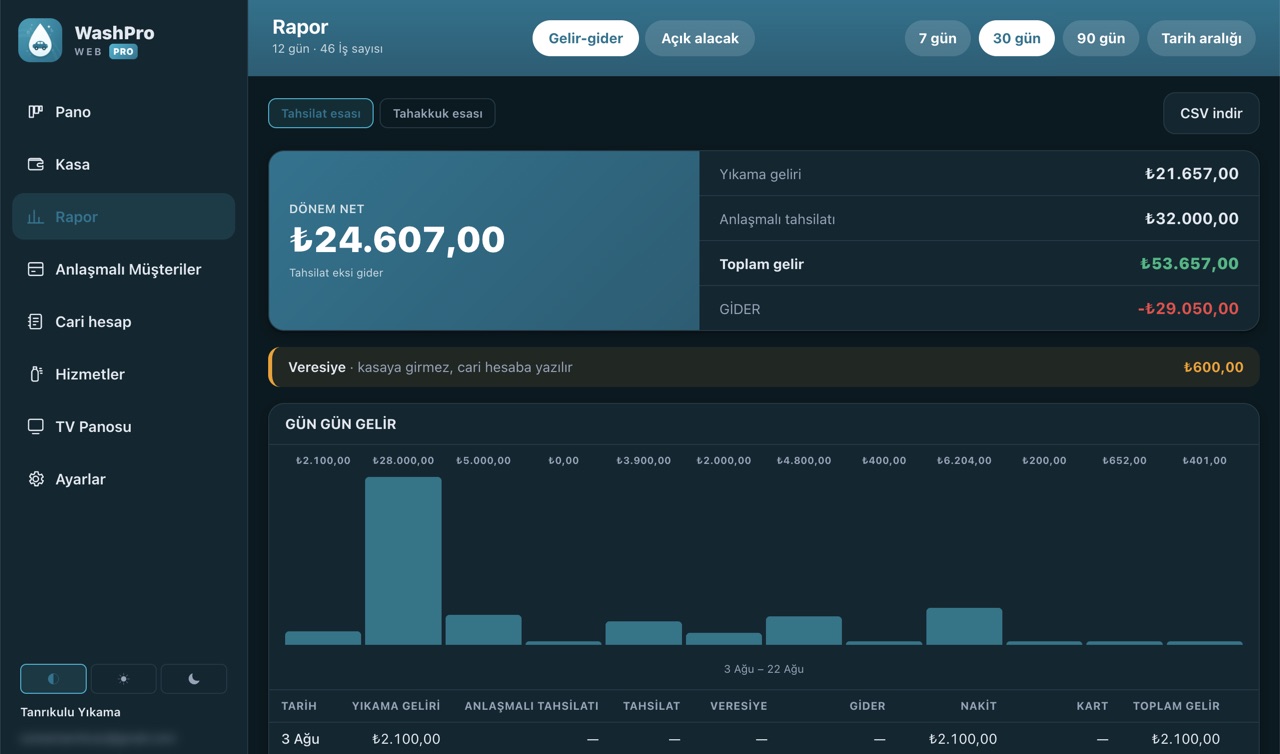Download report with CSV indir
Screen dimensions: 1280x754
(1211, 113)
